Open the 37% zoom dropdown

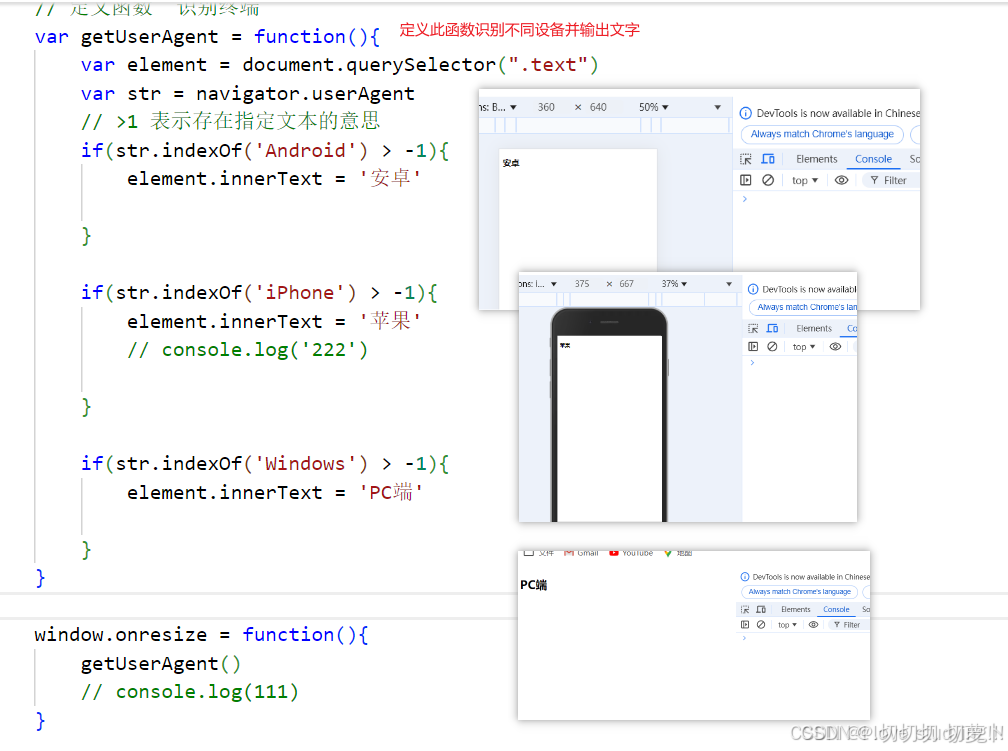(674, 284)
